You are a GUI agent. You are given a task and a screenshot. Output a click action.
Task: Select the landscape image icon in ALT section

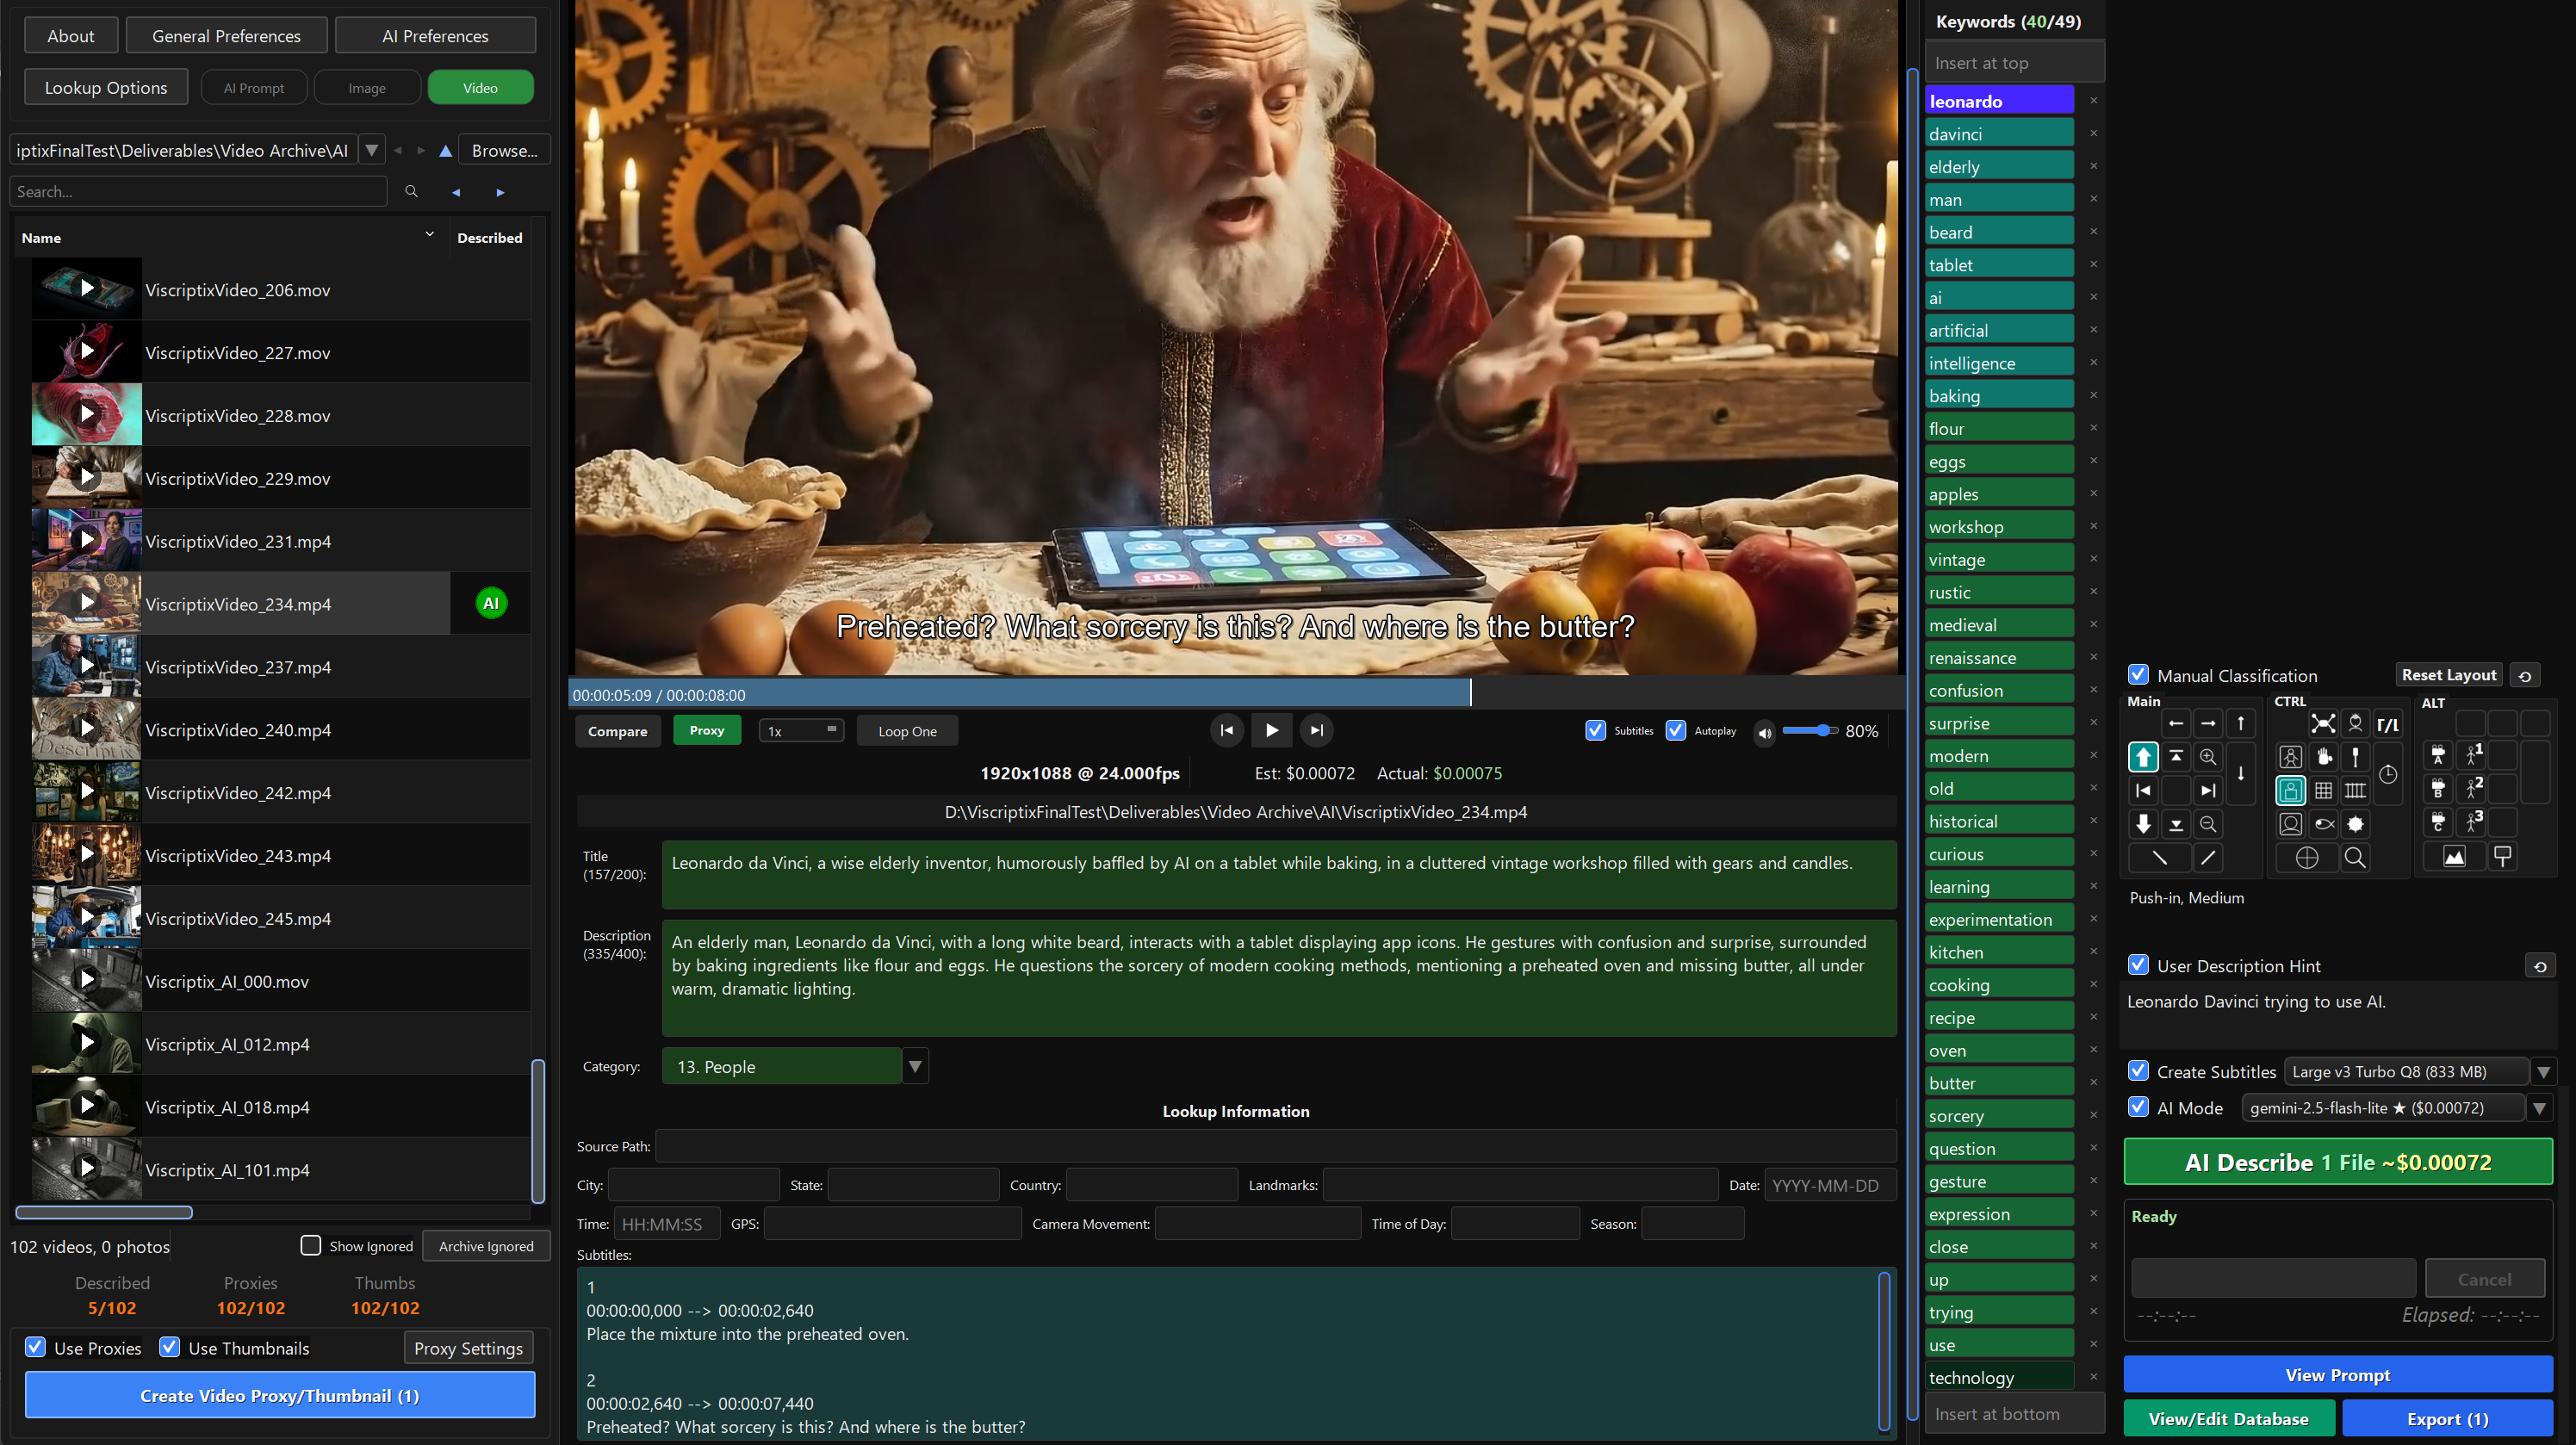tap(2454, 858)
